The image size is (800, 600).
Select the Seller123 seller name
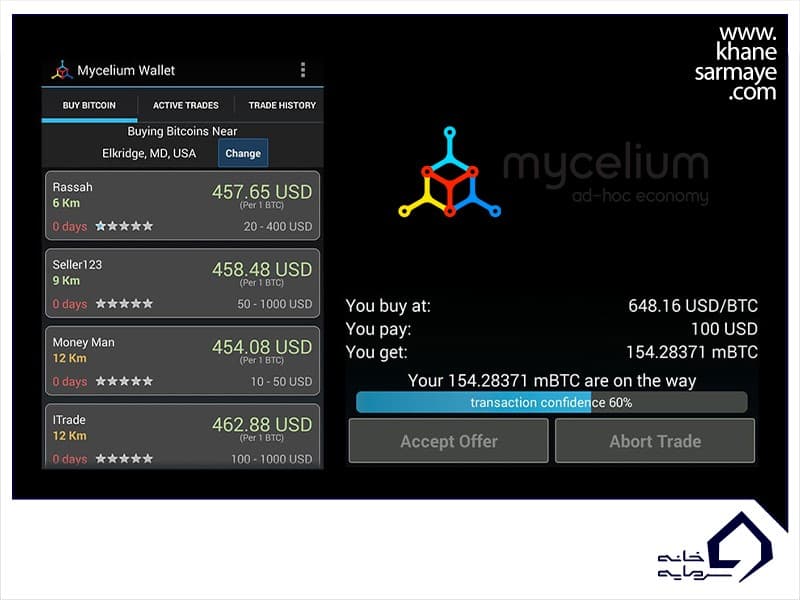(x=77, y=265)
